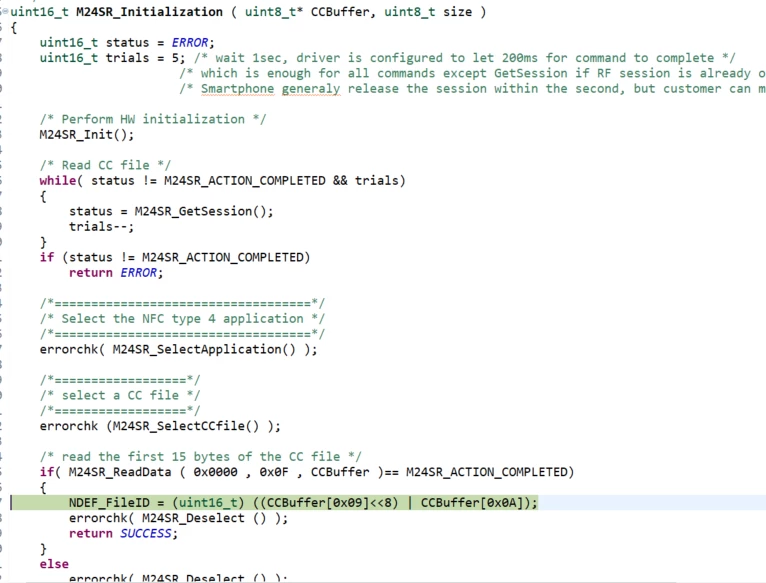Click the errorchk M24SR_Deselect line under NDEF_FileID

coord(178,518)
